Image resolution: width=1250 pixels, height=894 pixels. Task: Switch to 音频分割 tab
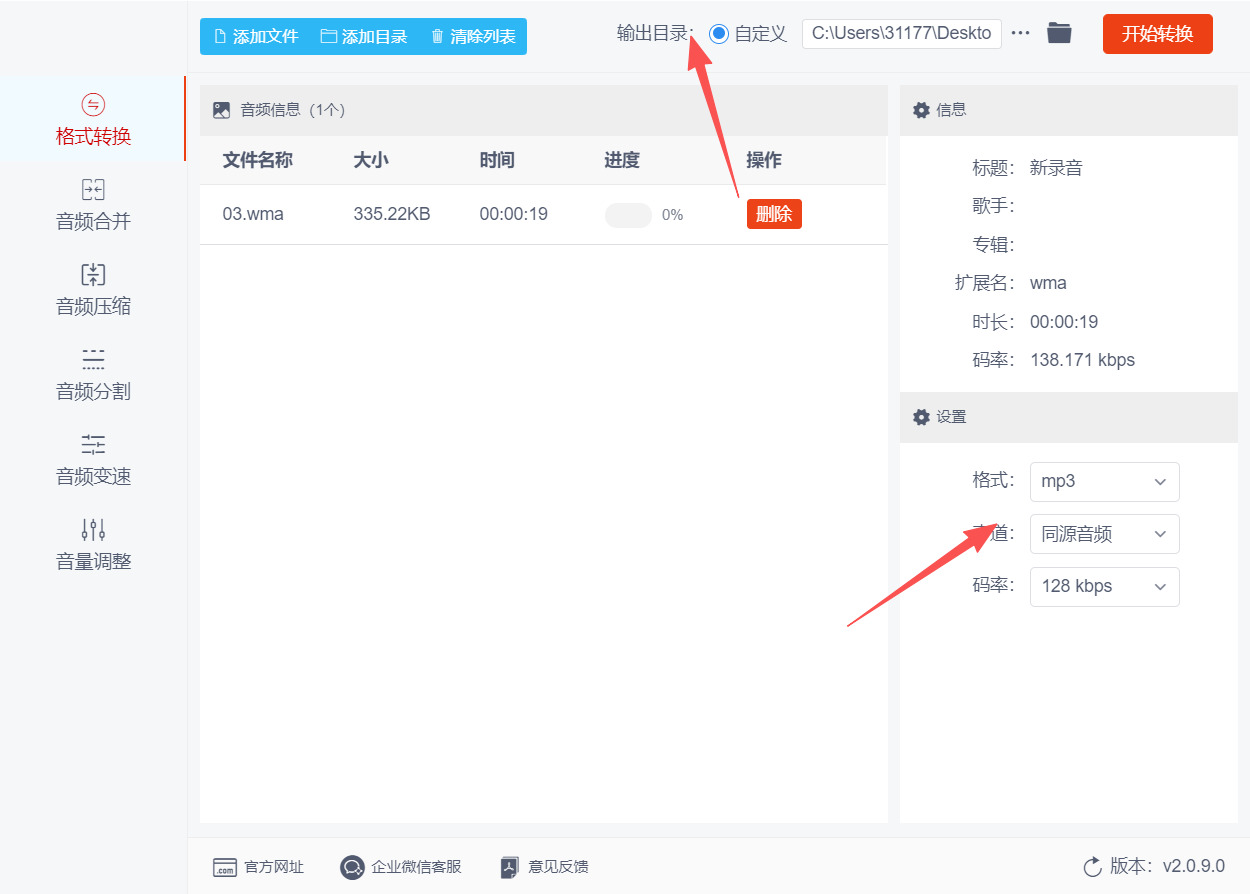coord(93,375)
